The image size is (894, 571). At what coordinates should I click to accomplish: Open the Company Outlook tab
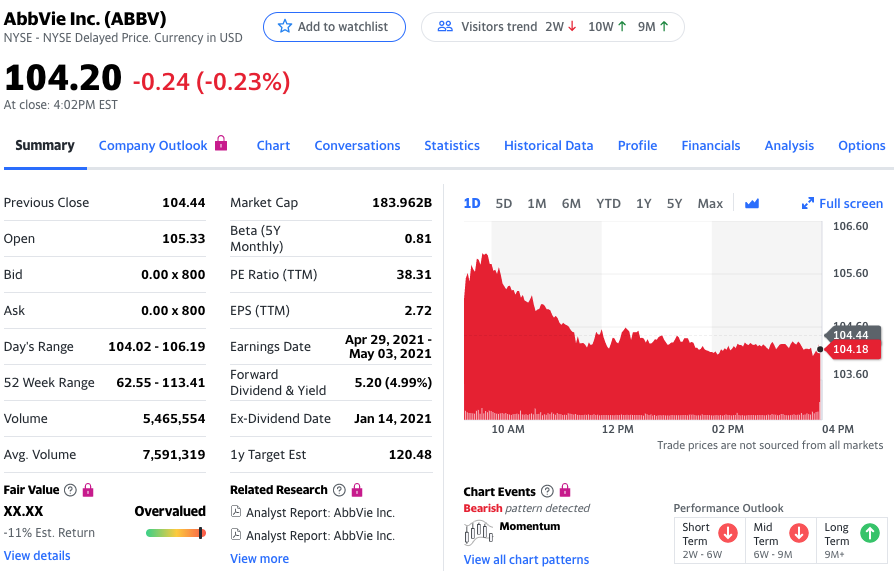point(153,146)
